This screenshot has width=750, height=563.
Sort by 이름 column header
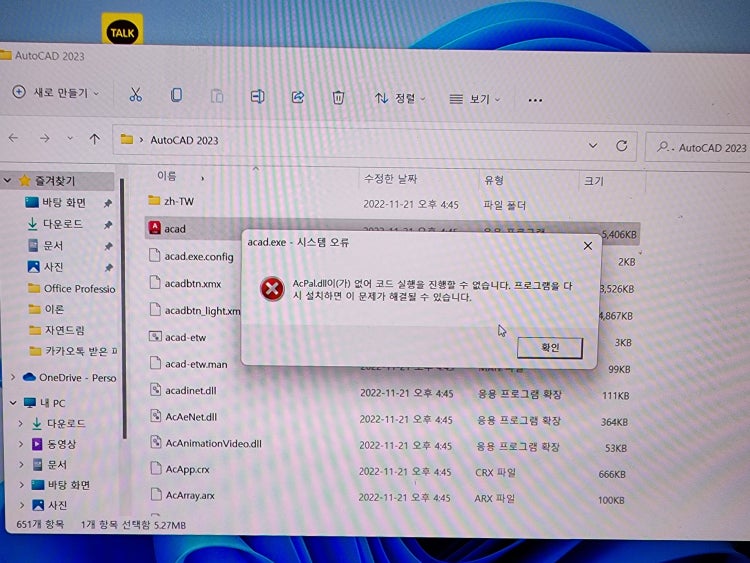point(166,176)
